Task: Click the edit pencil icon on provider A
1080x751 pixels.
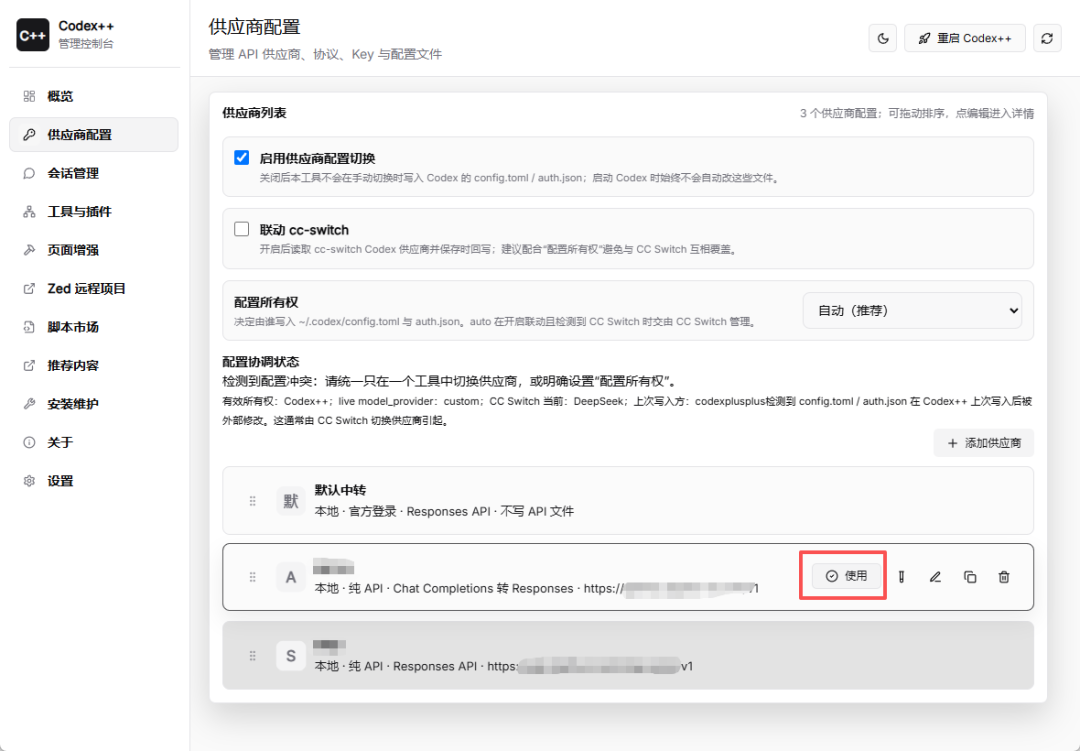Action: 935,577
